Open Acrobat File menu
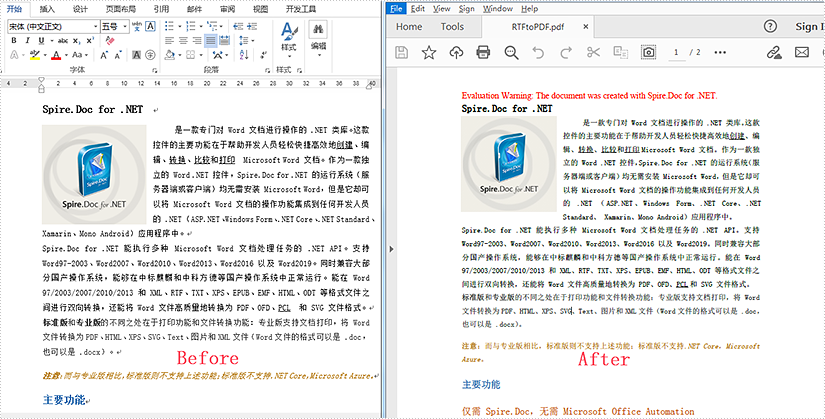 (396, 9)
